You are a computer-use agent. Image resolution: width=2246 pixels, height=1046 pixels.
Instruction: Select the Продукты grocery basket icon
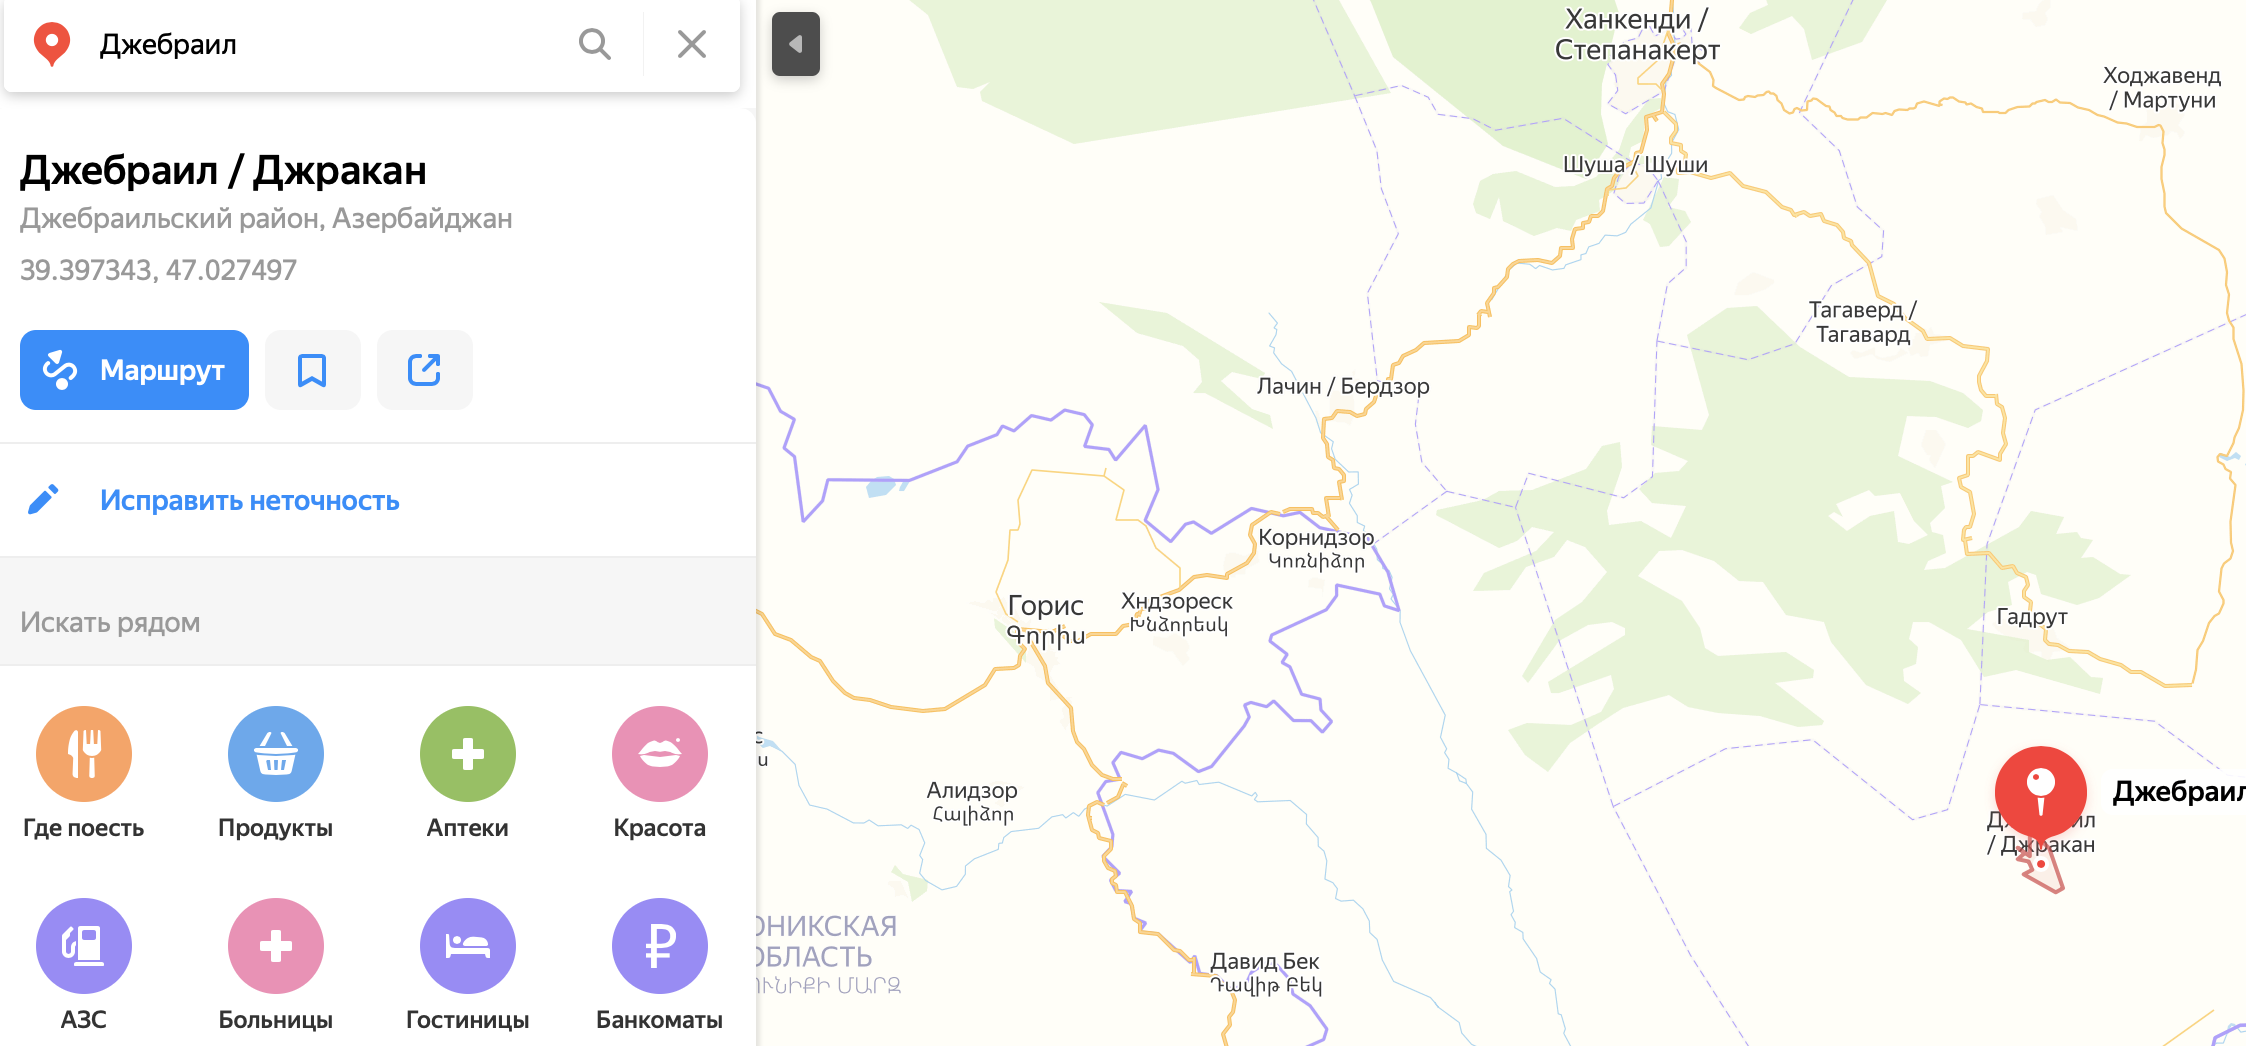click(276, 754)
